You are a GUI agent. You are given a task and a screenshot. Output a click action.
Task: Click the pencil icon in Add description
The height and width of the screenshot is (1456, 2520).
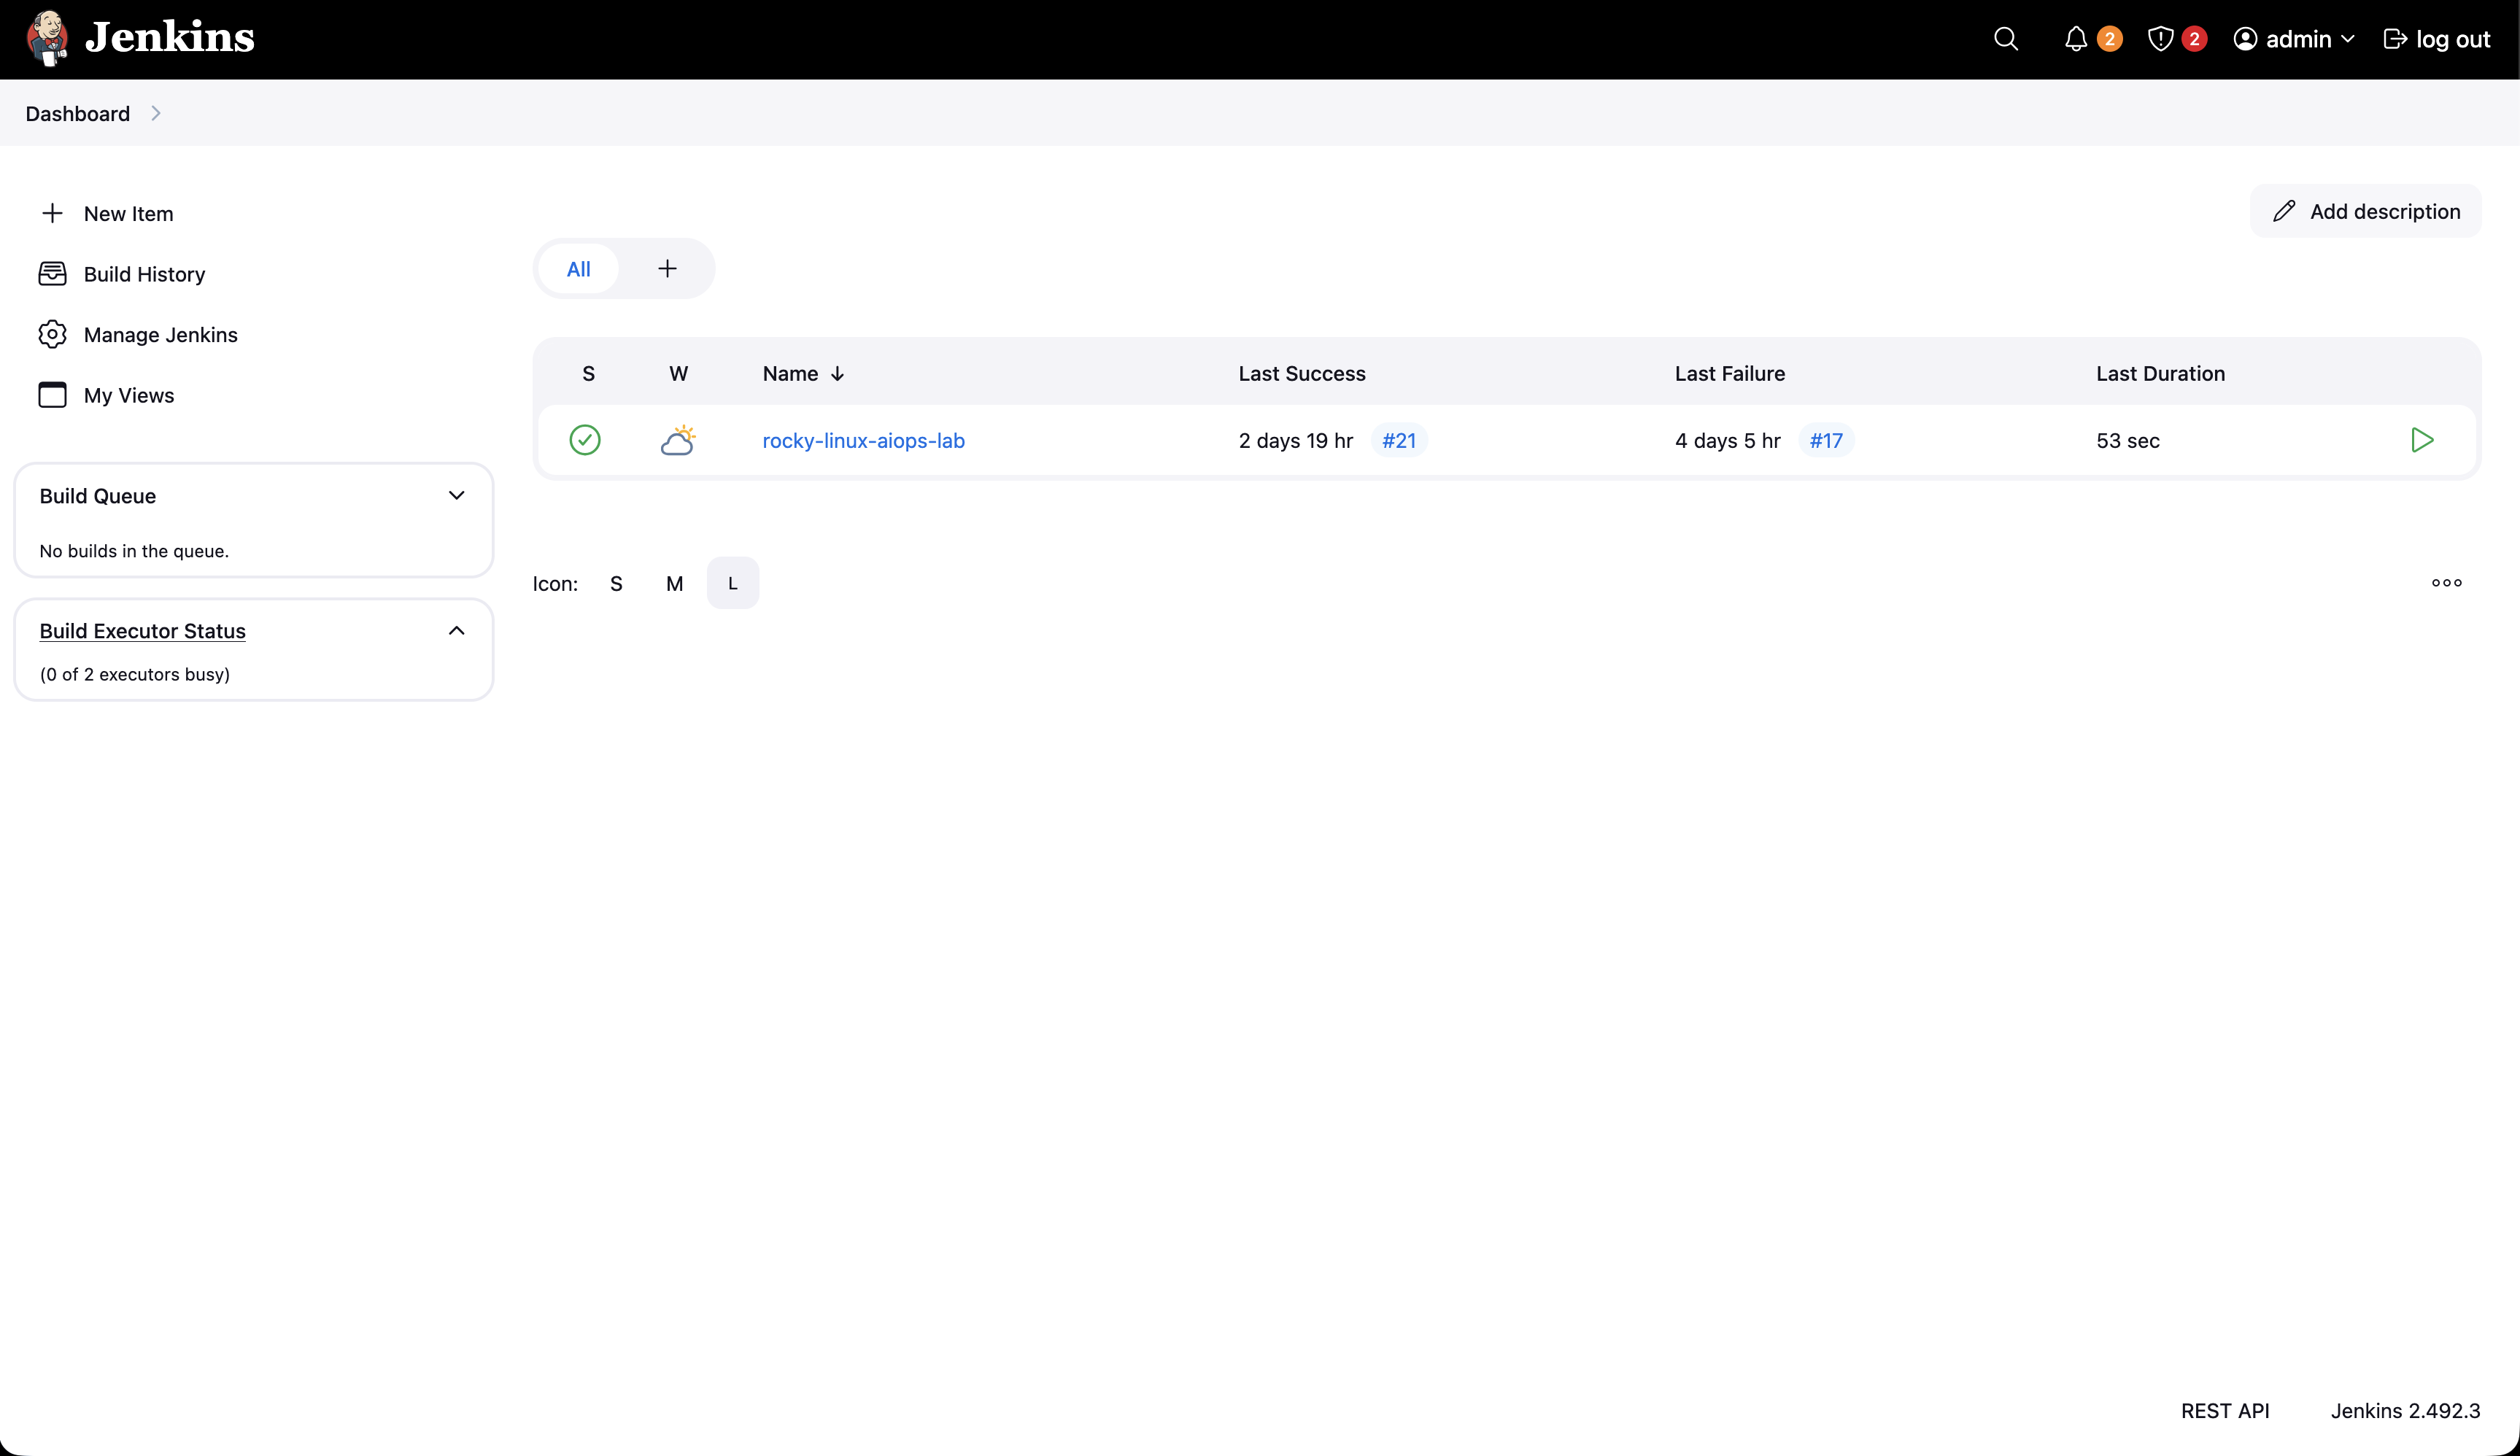[2284, 211]
